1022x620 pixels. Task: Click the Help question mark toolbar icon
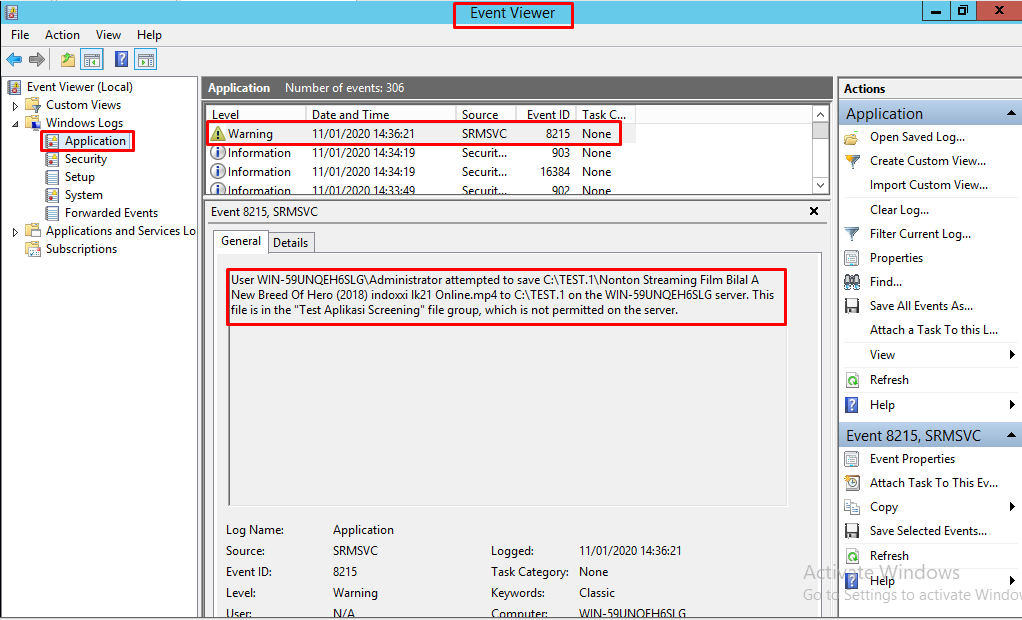[x=120, y=59]
